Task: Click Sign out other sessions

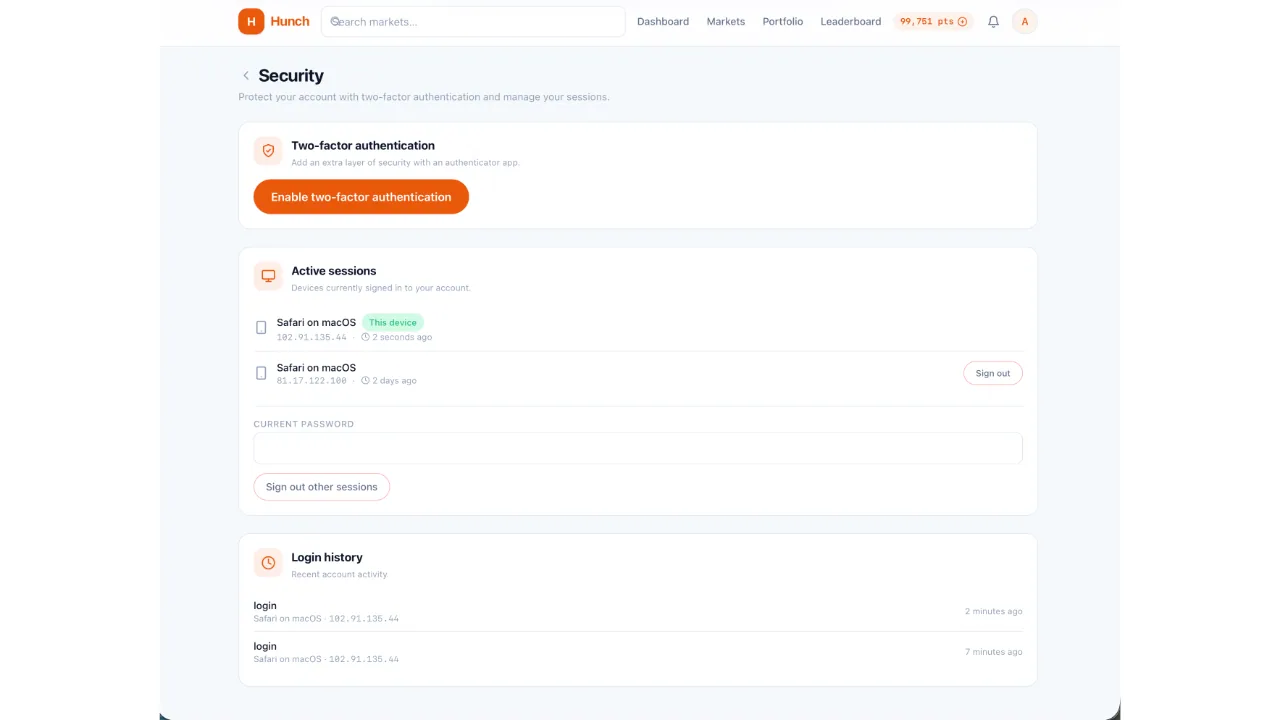Action: 322,487
